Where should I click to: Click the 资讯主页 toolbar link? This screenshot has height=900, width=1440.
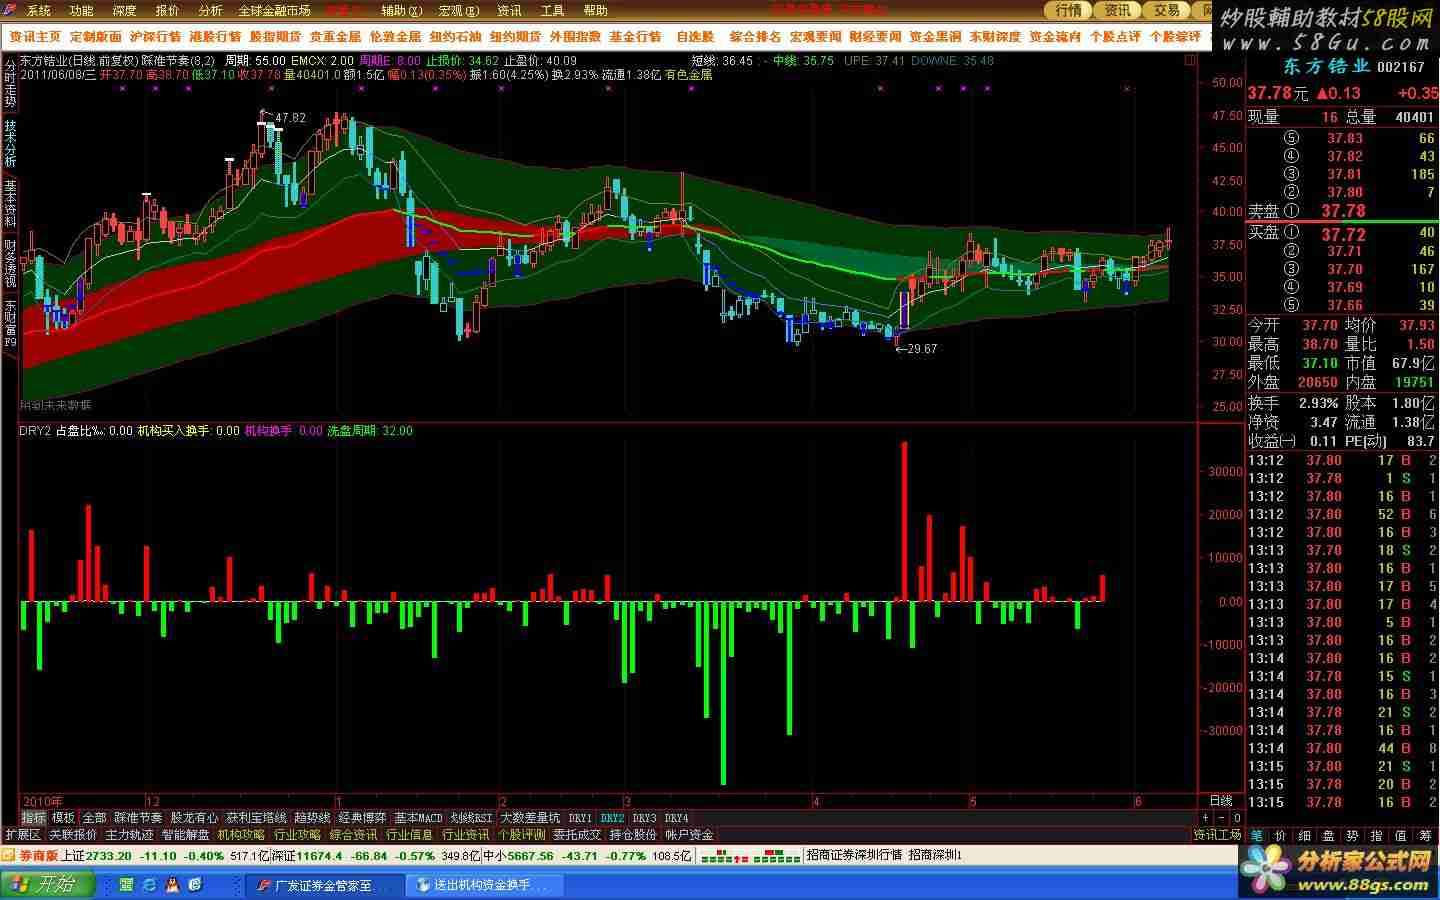point(35,36)
